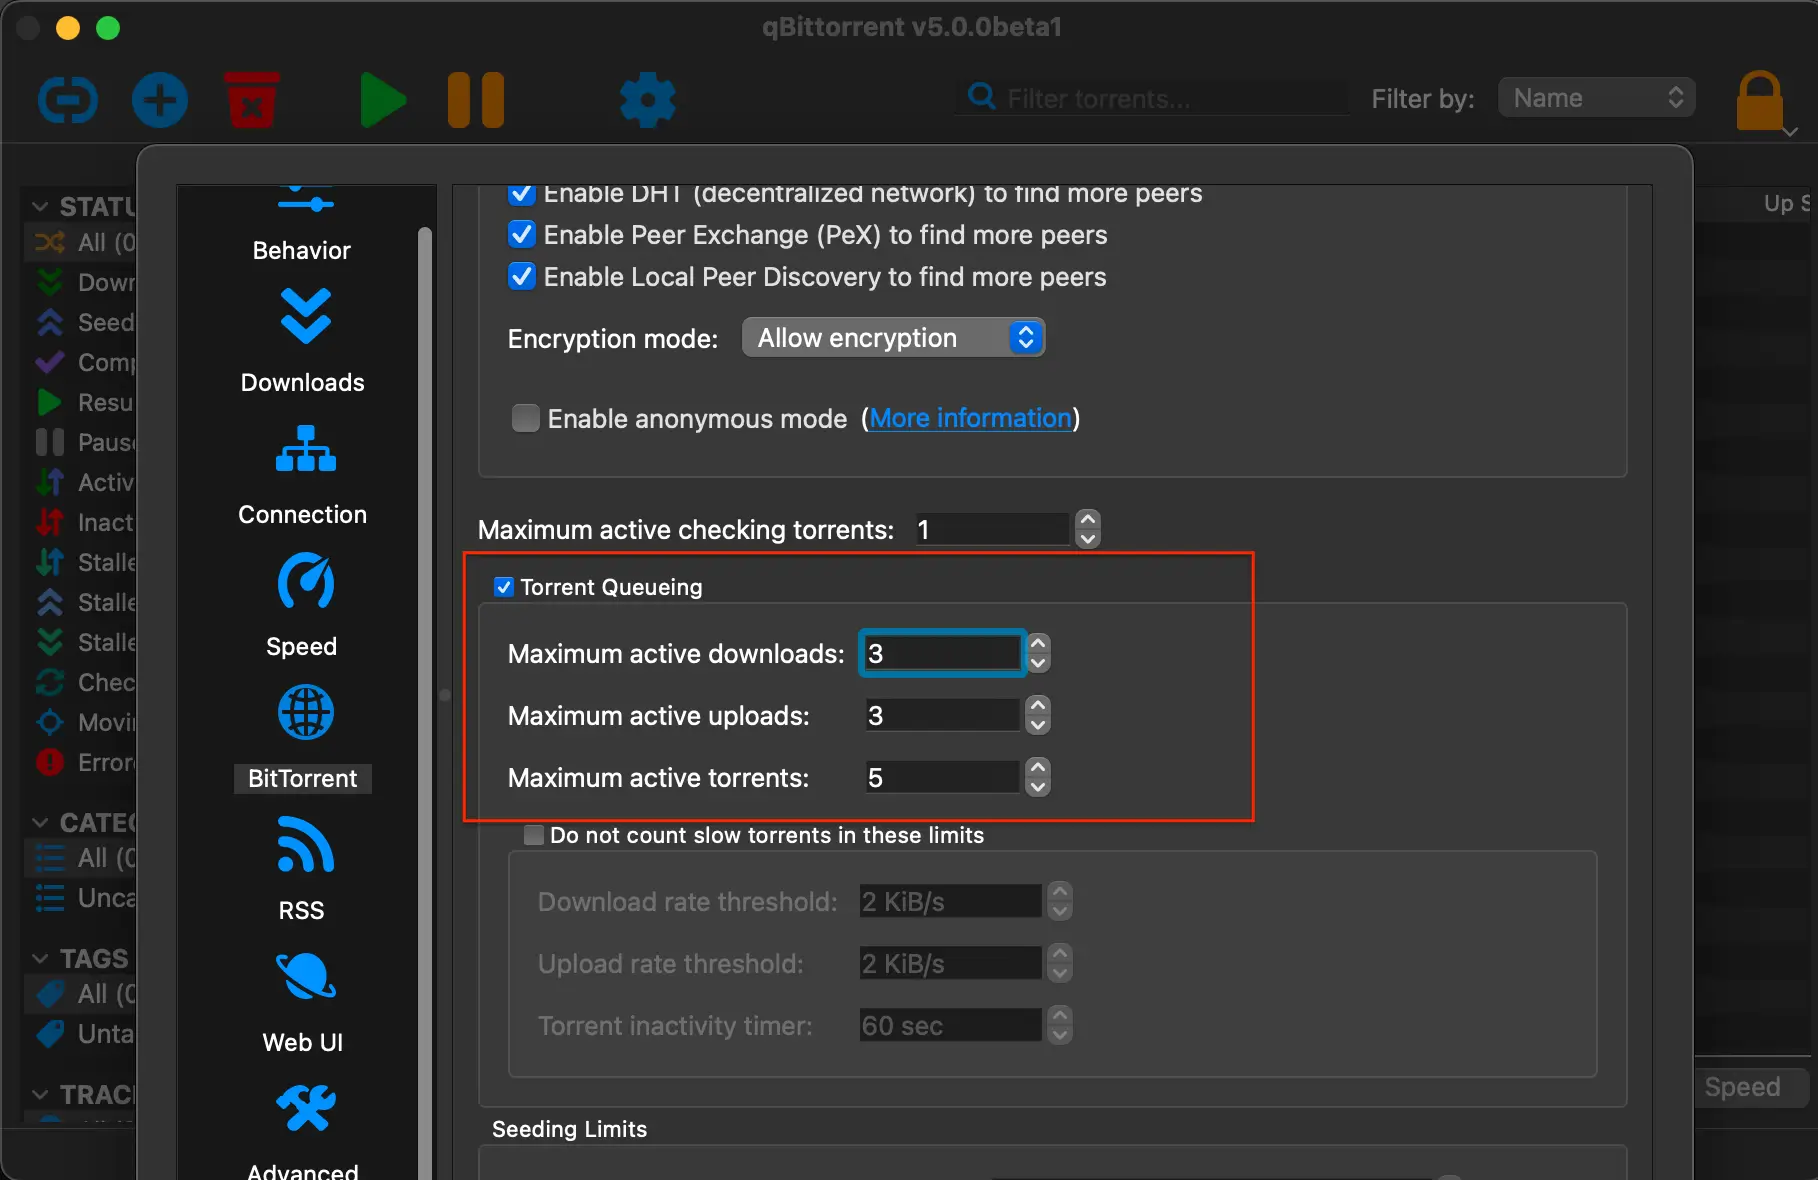This screenshot has height=1180, width=1818.
Task: Click the Maximum active checking torrents field
Action: click(x=992, y=530)
